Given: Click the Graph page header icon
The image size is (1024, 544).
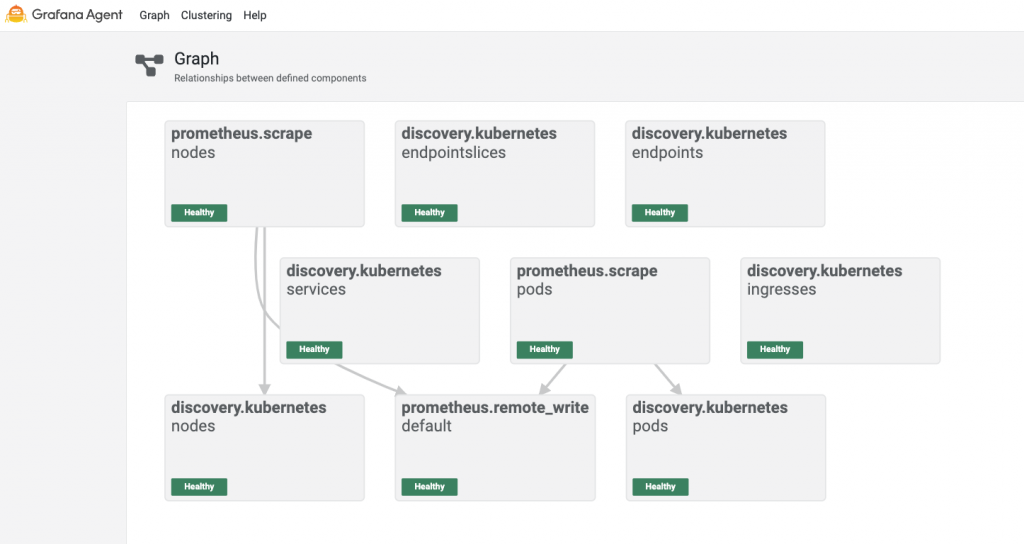Looking at the screenshot, I should coord(149,66).
